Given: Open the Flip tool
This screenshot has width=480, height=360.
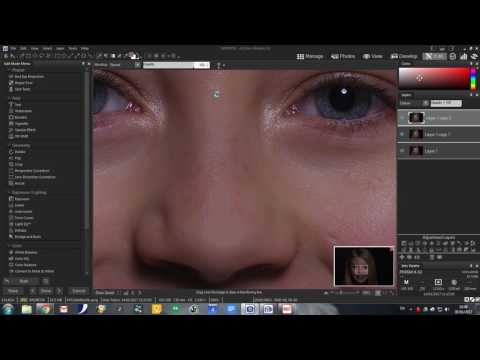Looking at the screenshot, I should [x=15, y=158].
